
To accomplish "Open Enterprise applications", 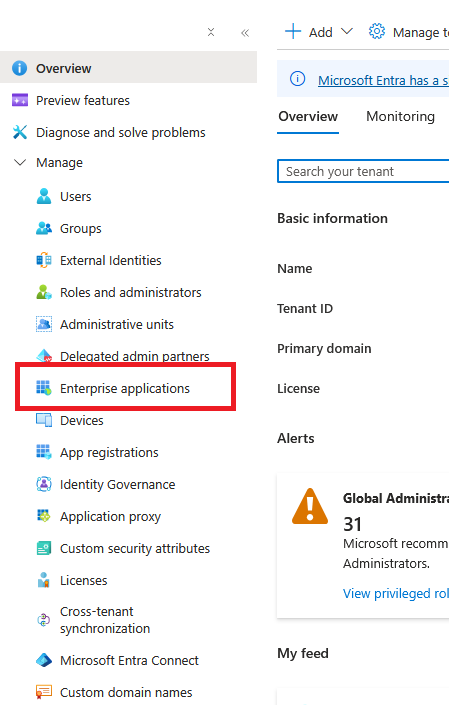I will click(x=125, y=388).
